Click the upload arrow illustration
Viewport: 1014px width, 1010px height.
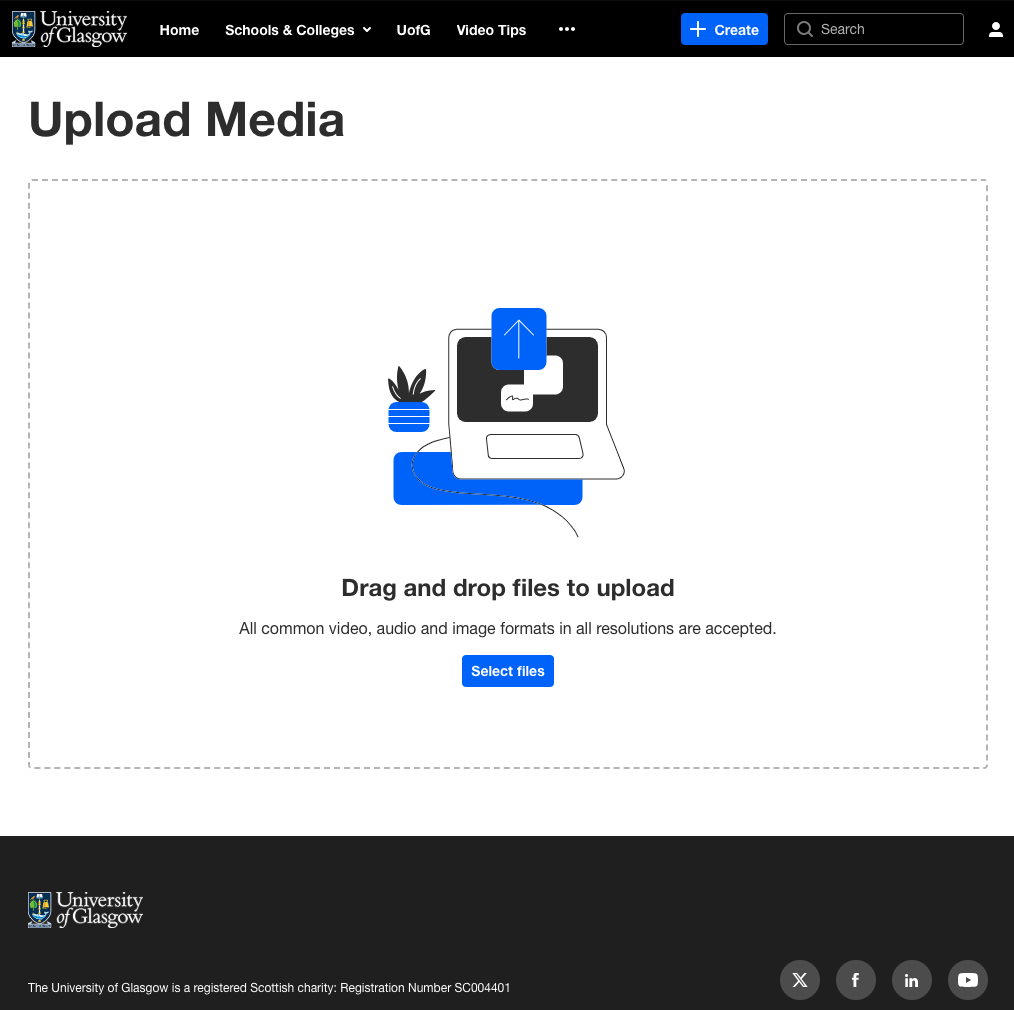point(518,338)
